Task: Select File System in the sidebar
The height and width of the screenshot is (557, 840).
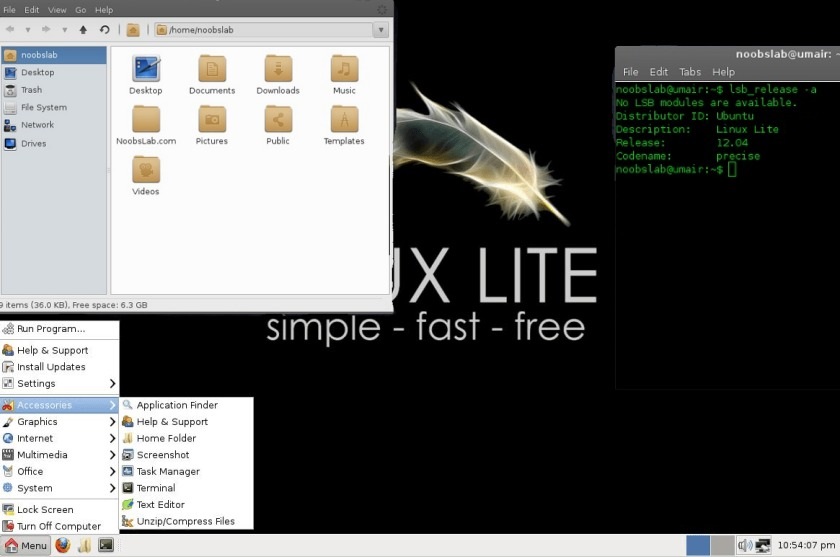Action: coord(54,107)
